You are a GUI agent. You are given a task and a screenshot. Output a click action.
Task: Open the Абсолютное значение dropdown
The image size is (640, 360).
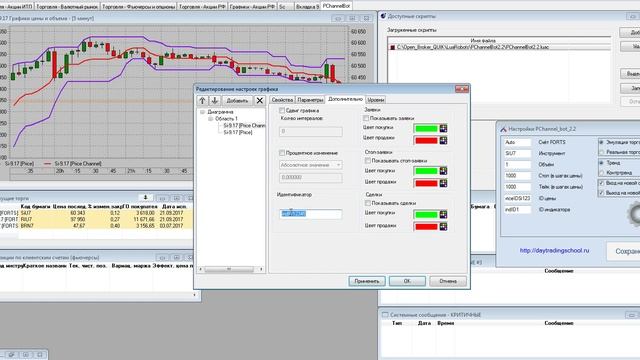(x=311, y=165)
